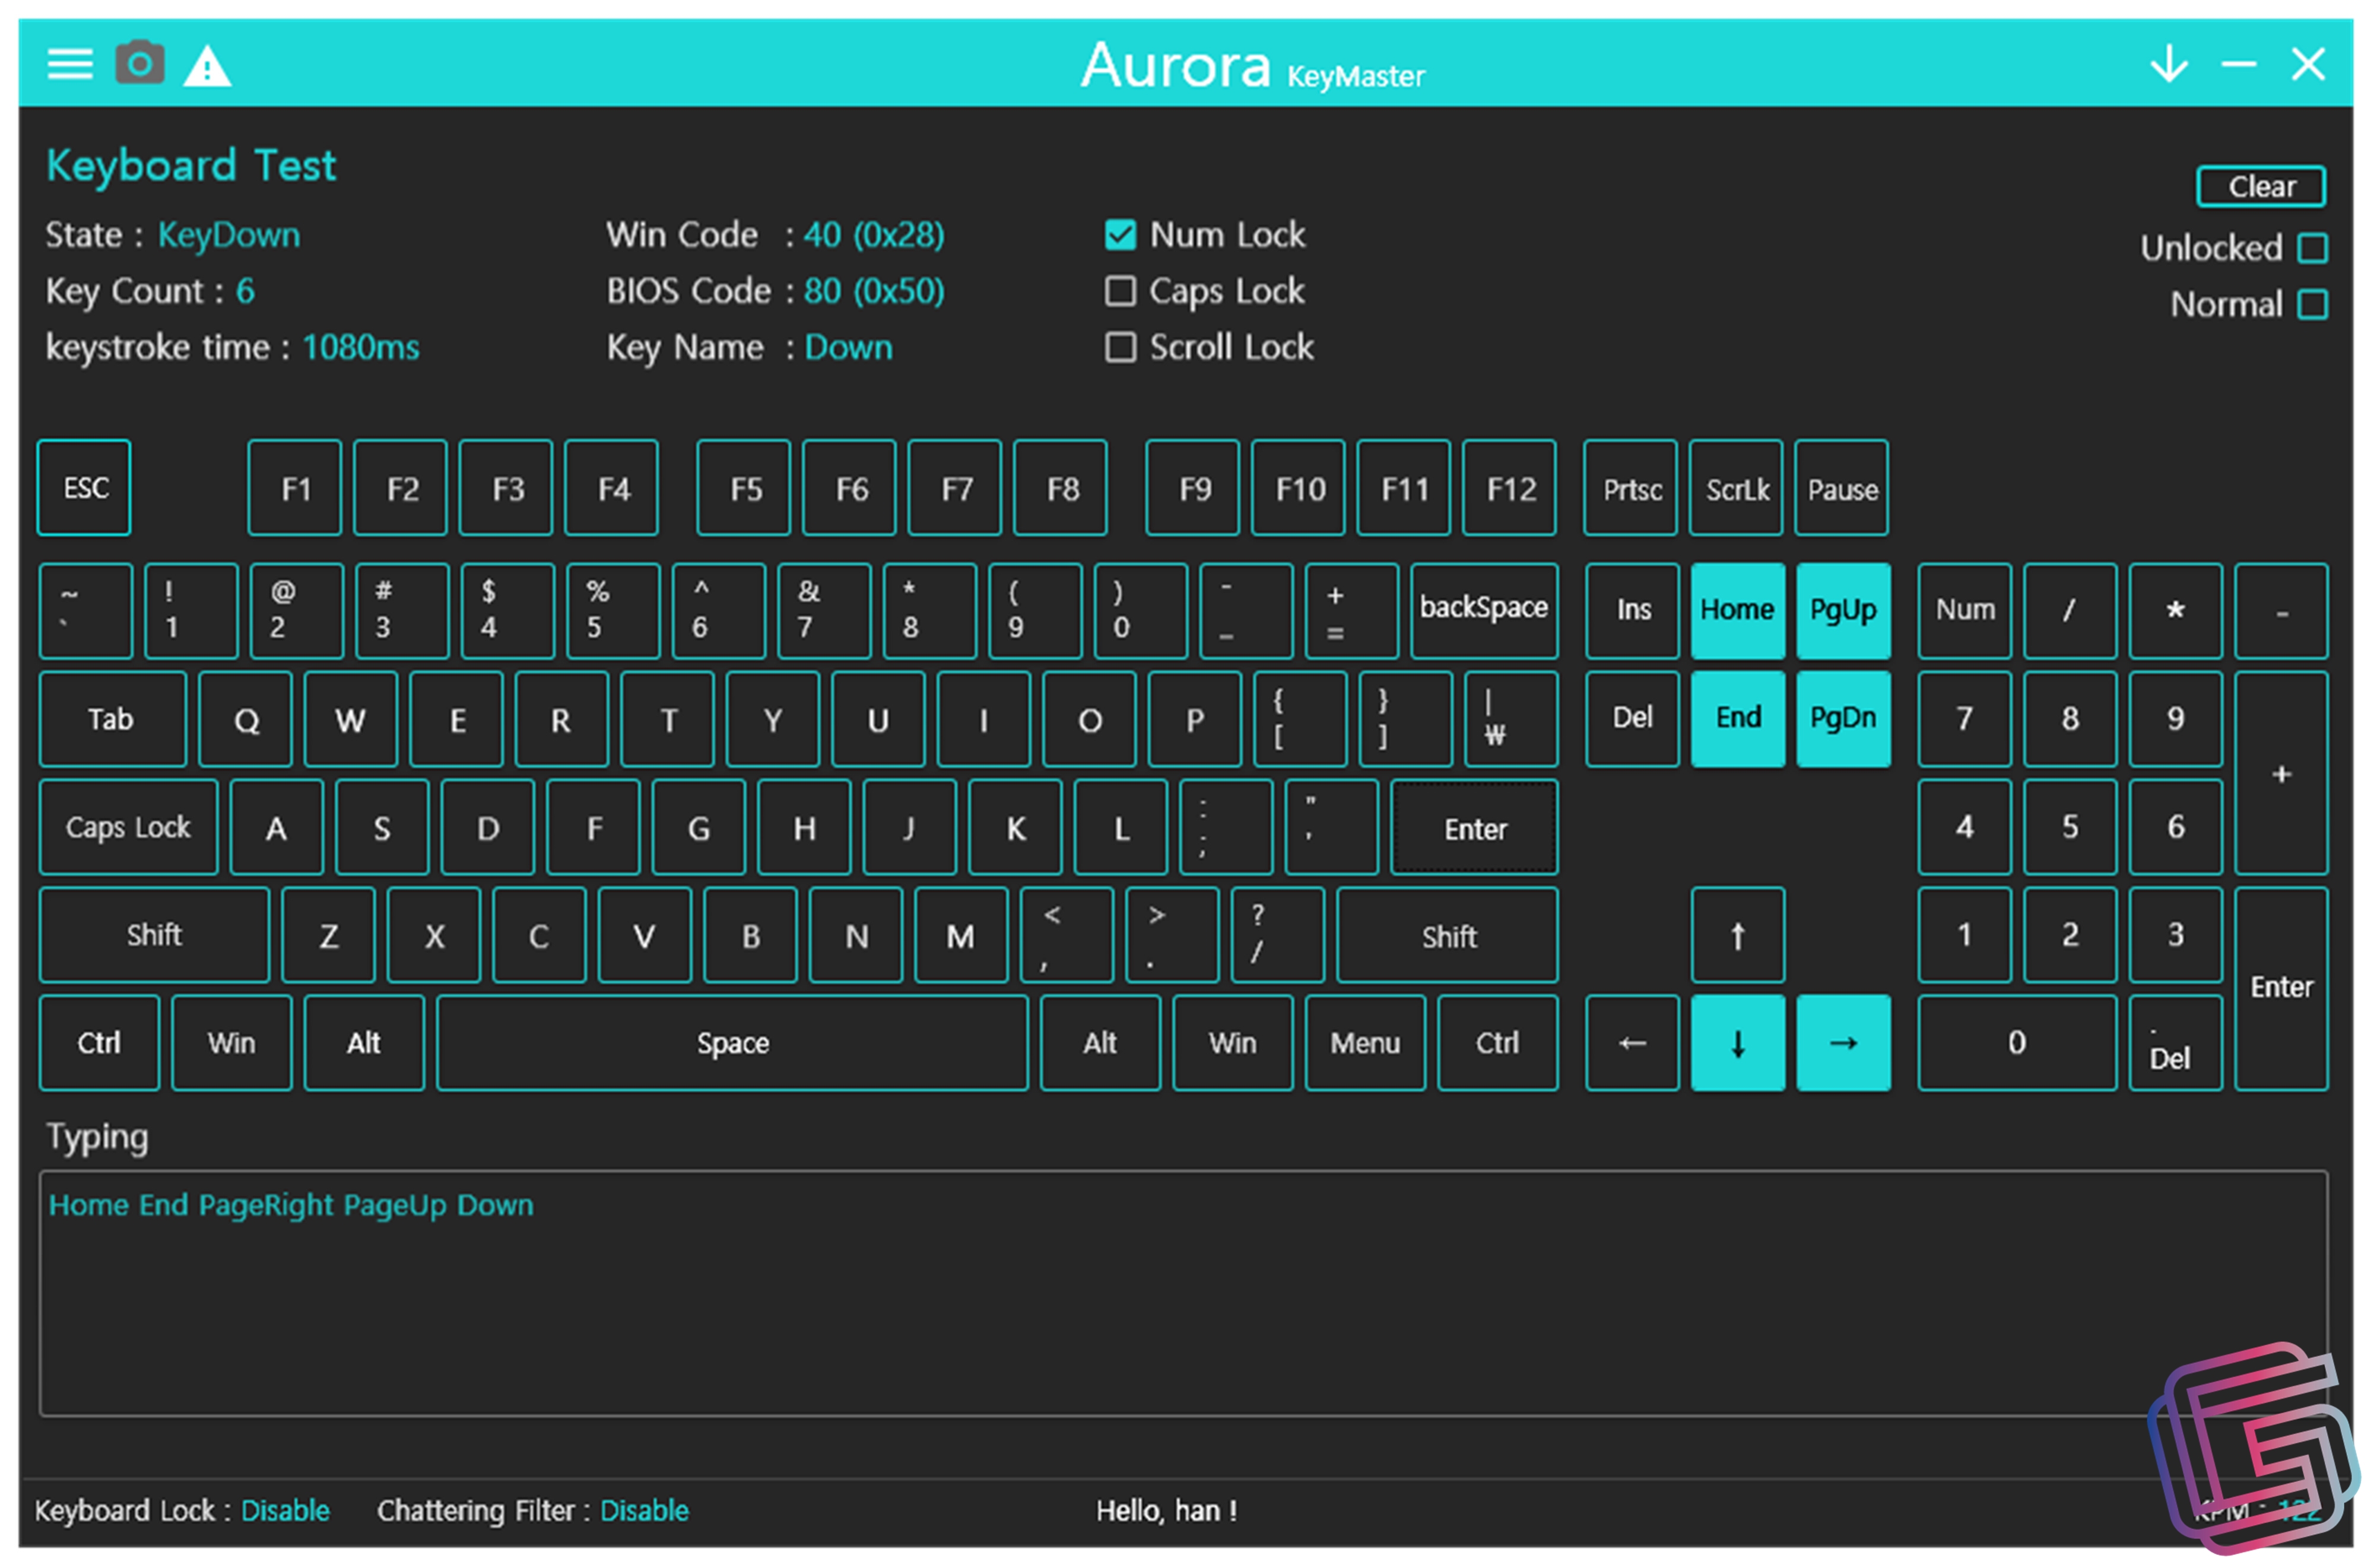
Task: Click the numpad asterisk key
Action: (x=2175, y=611)
